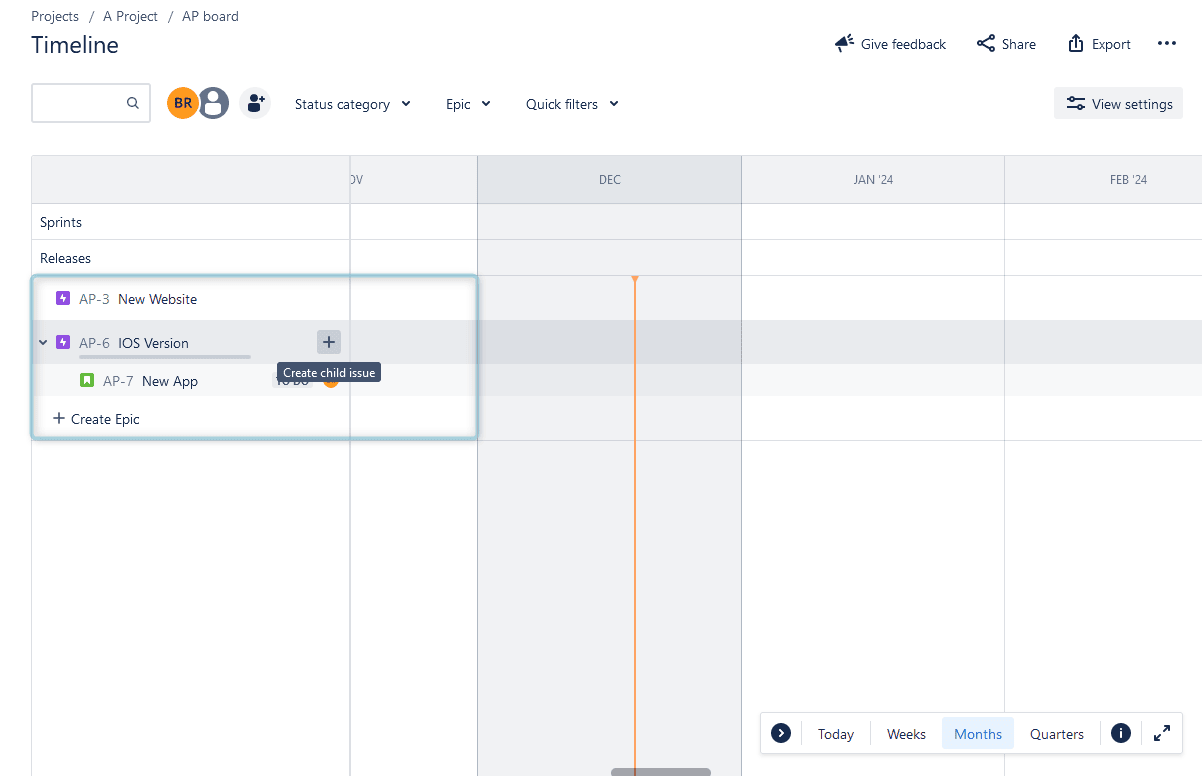Image resolution: width=1202 pixels, height=776 pixels.
Task: Open the Status category dropdown
Action: click(x=352, y=104)
